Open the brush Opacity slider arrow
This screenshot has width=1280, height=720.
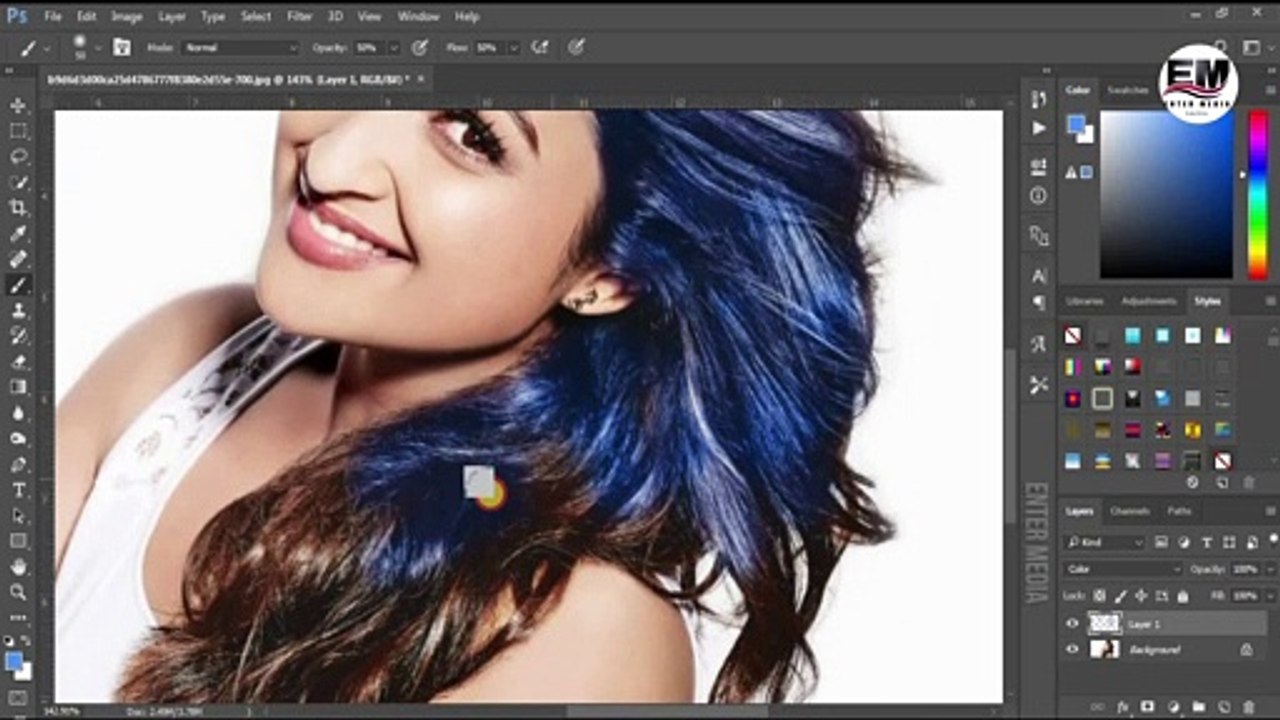tap(393, 47)
